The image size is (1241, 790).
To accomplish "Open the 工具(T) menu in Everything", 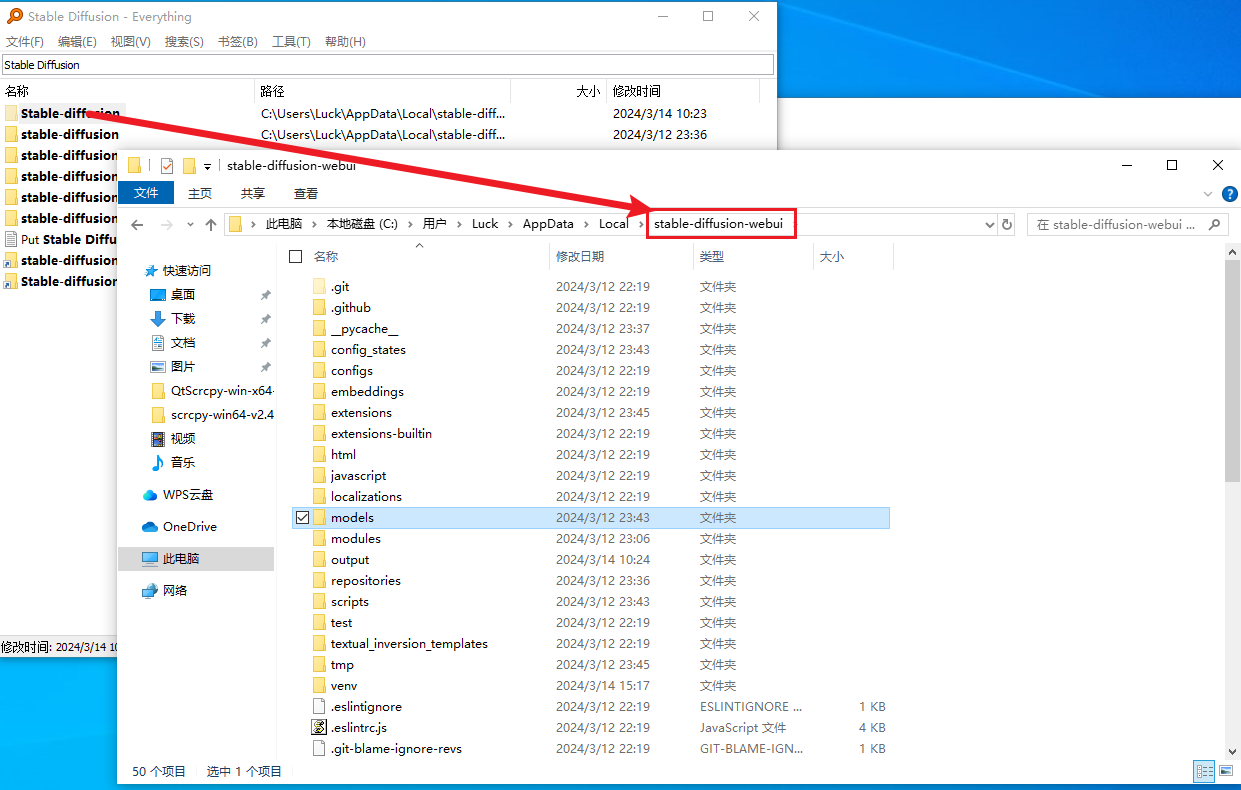I will 291,42.
